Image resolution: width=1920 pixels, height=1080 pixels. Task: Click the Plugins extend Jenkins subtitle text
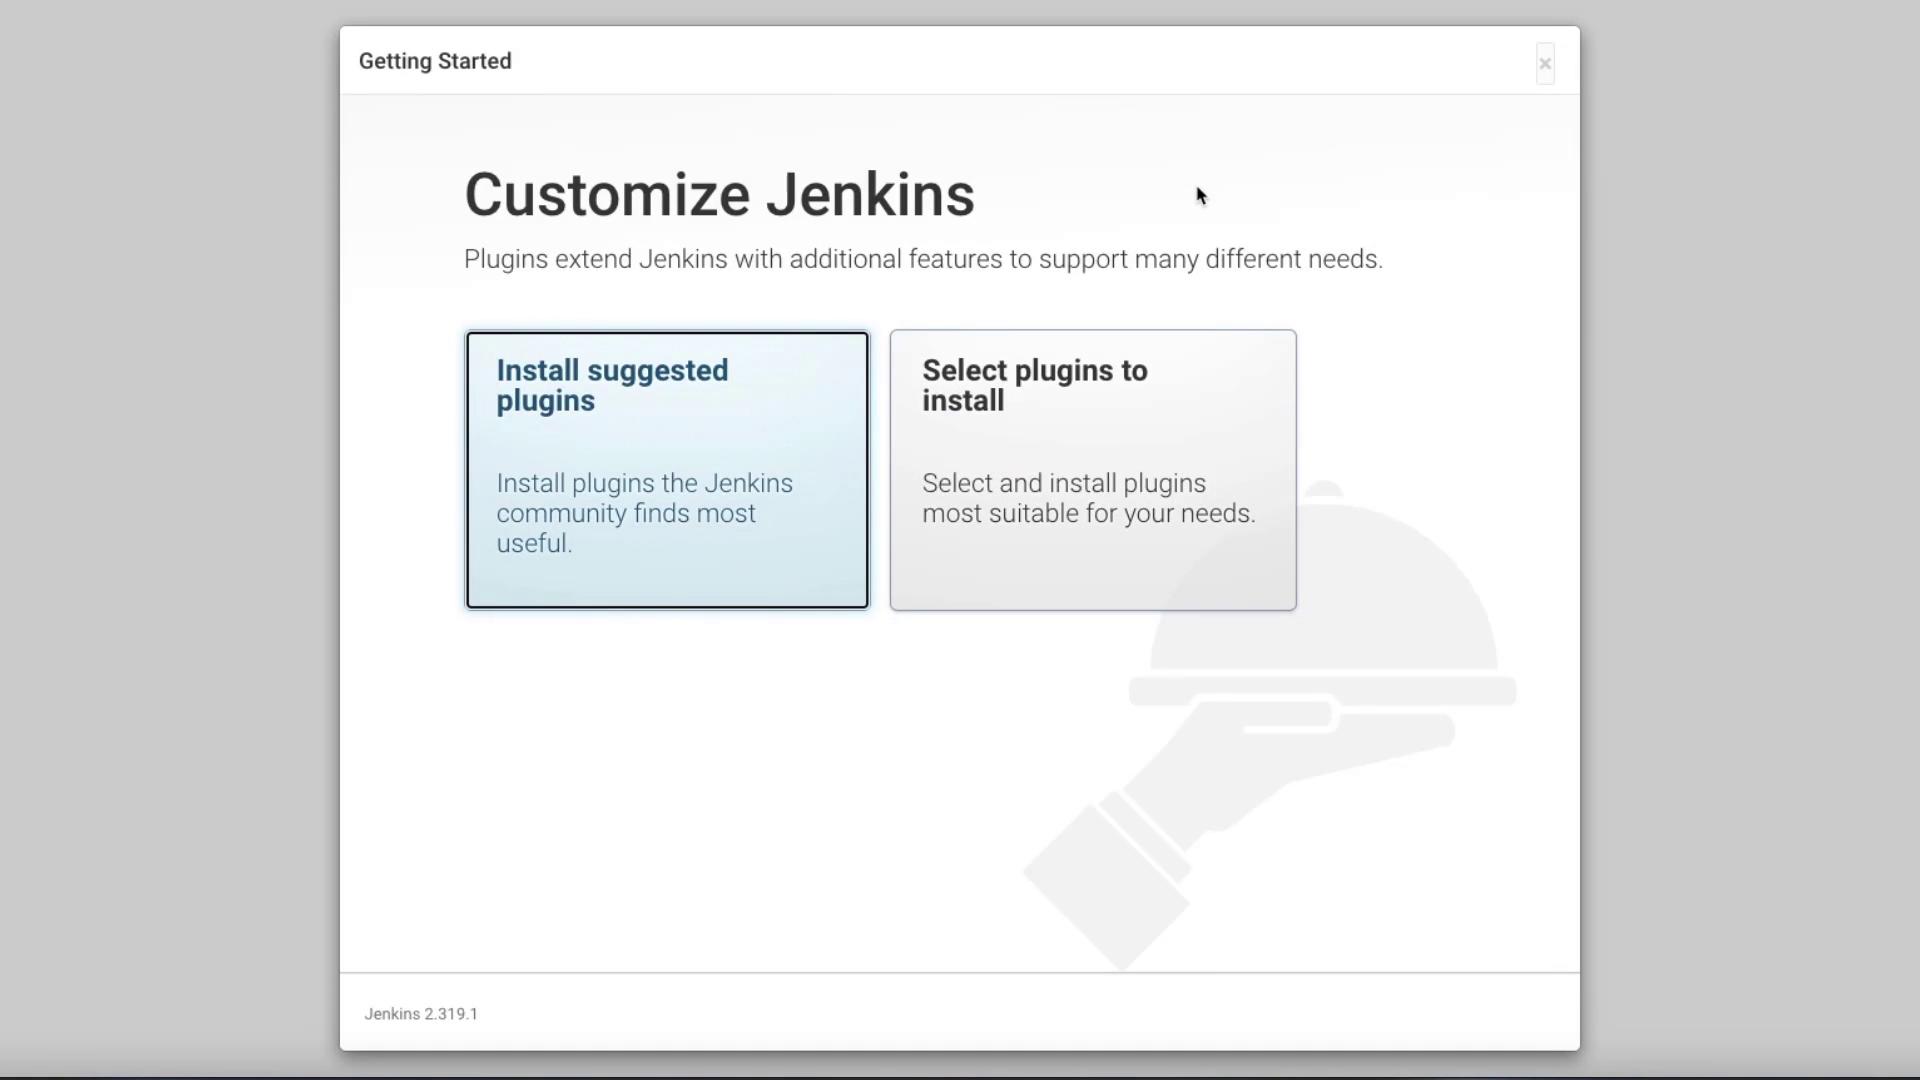point(922,259)
